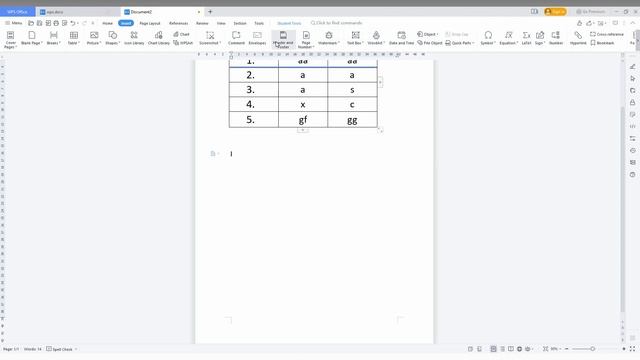
Task: Click the Print icon in quick access
Action: [56, 23]
